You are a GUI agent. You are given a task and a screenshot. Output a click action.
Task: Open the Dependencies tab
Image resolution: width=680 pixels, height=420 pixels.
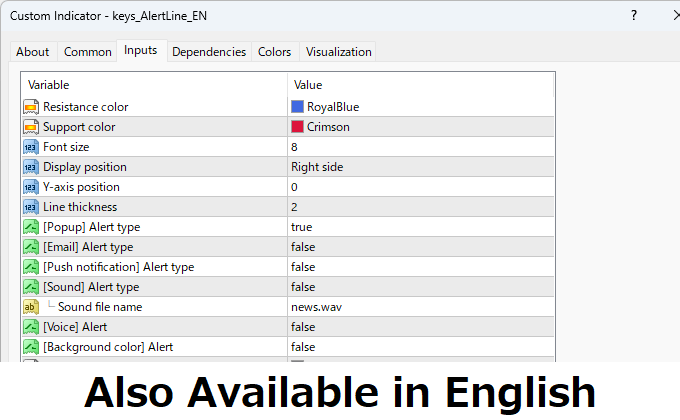tap(209, 52)
